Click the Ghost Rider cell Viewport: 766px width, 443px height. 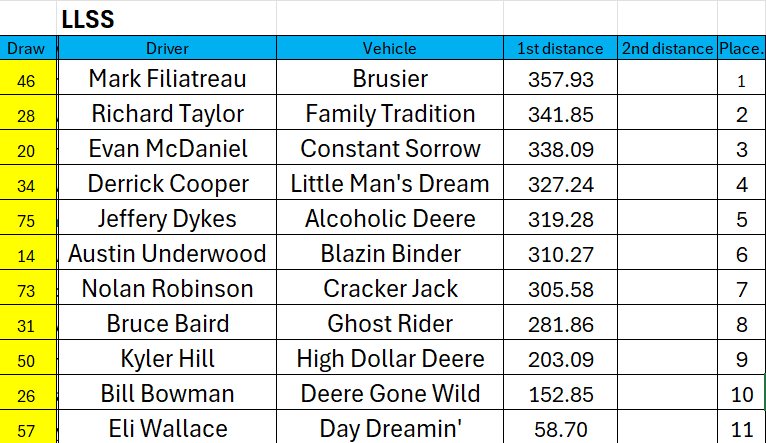click(x=390, y=324)
